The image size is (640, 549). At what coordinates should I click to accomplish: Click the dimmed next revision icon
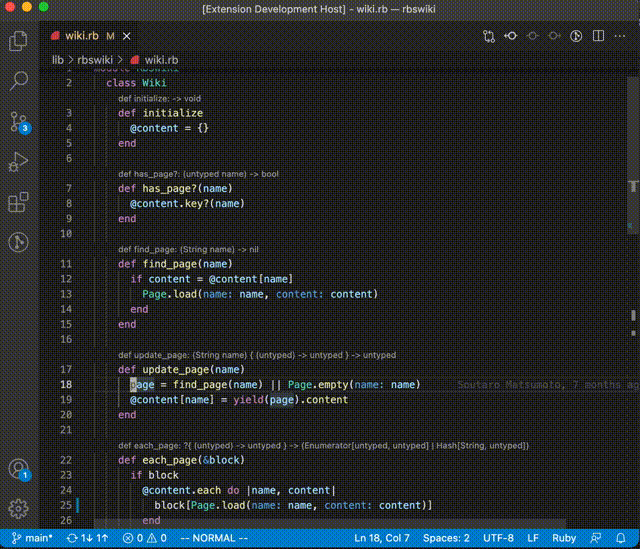tap(554, 36)
